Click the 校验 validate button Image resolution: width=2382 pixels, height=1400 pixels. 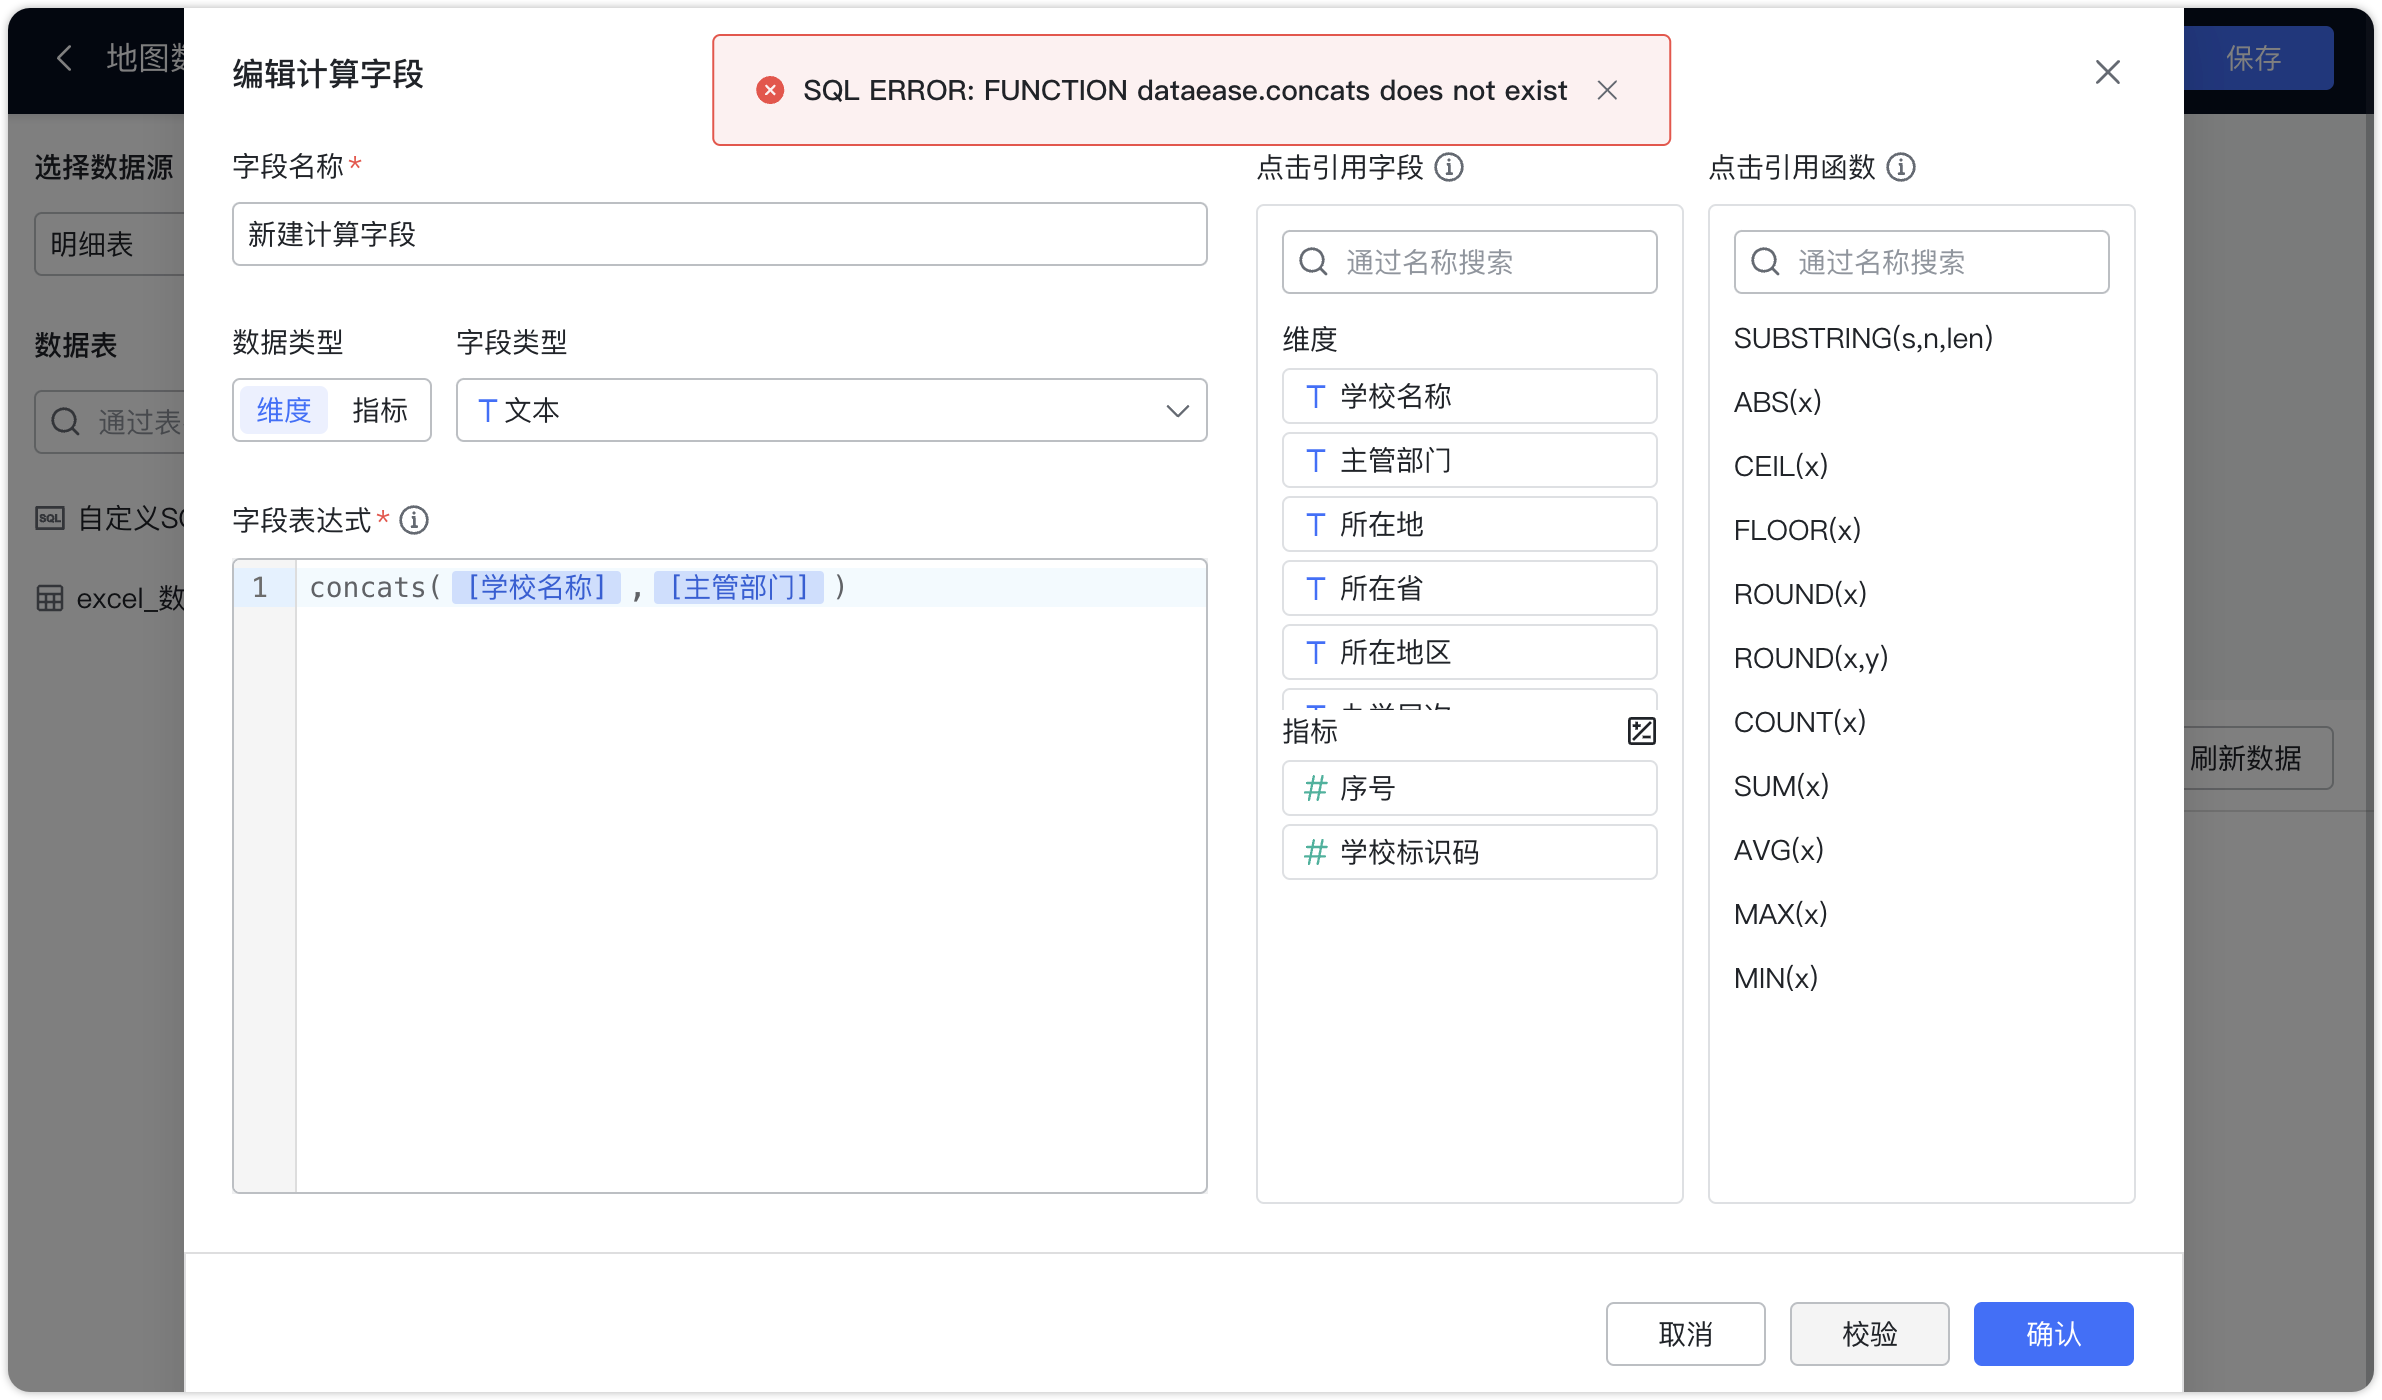click(x=1869, y=1333)
